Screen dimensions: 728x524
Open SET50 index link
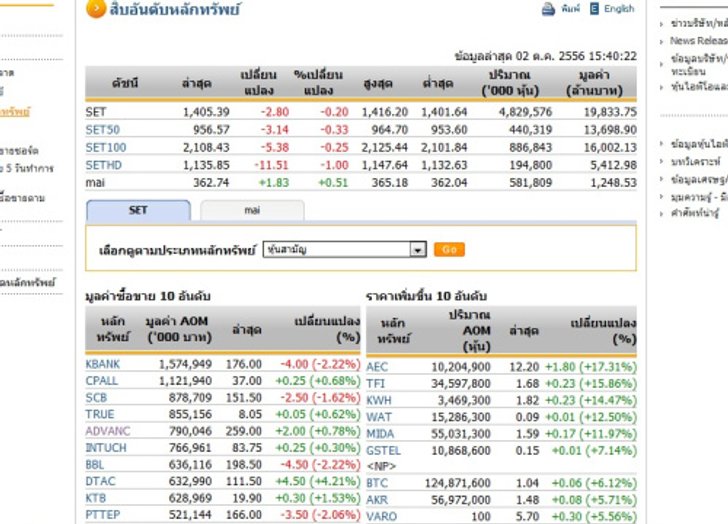click(x=103, y=129)
